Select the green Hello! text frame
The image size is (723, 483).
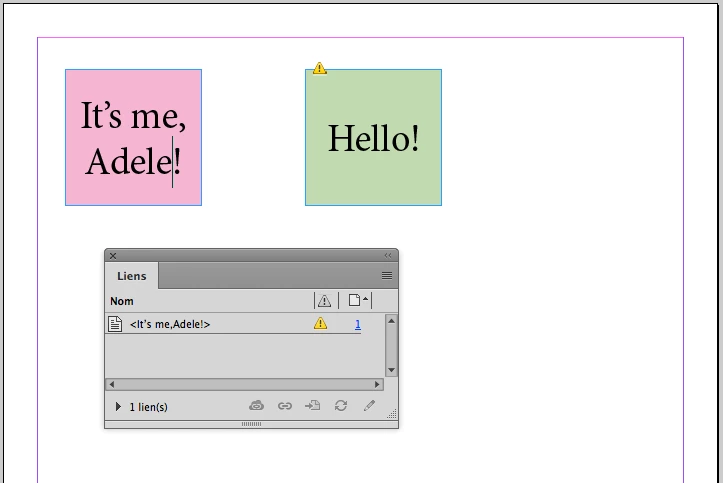coord(373,137)
